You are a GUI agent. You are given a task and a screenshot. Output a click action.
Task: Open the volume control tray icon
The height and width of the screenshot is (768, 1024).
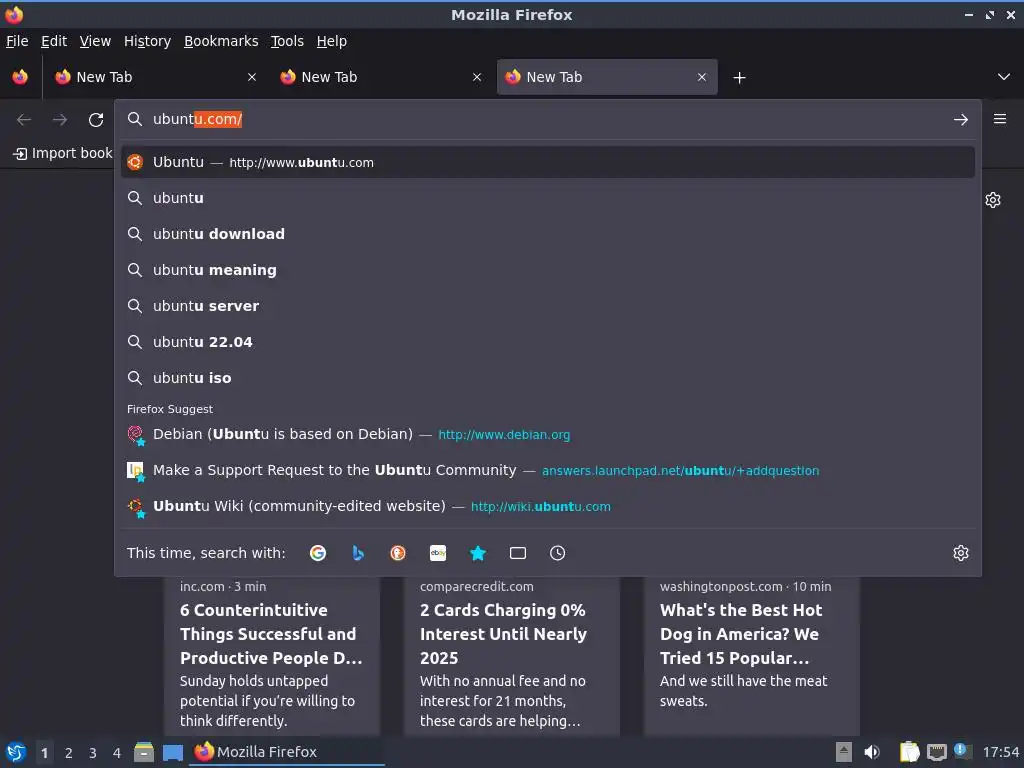coord(872,752)
